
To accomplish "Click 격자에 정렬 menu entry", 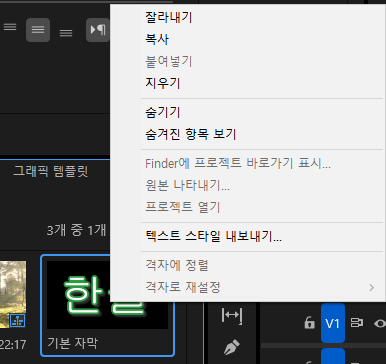I will 177,266.
